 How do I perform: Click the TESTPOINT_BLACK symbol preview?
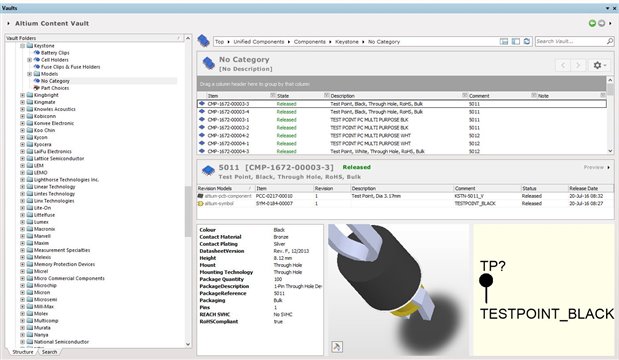click(x=544, y=290)
